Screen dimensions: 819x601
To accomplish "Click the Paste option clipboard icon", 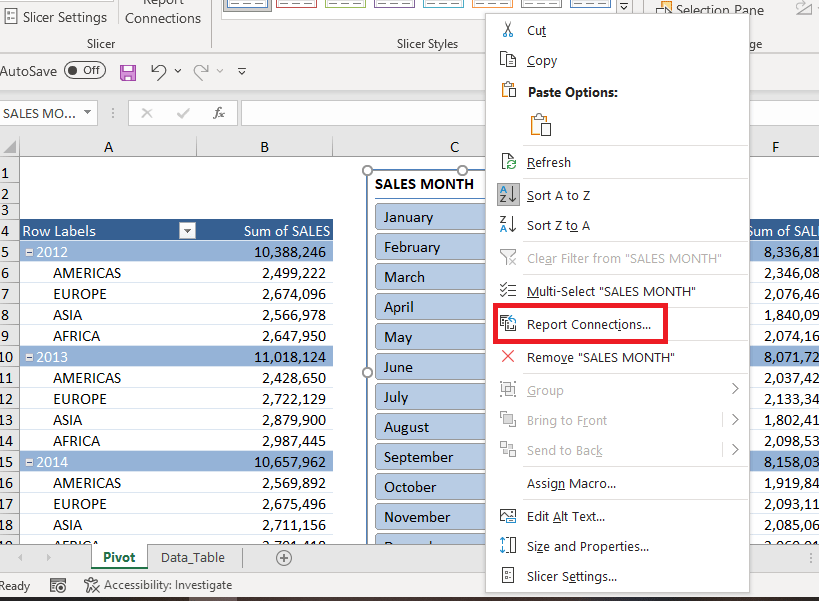I will (x=541, y=125).
